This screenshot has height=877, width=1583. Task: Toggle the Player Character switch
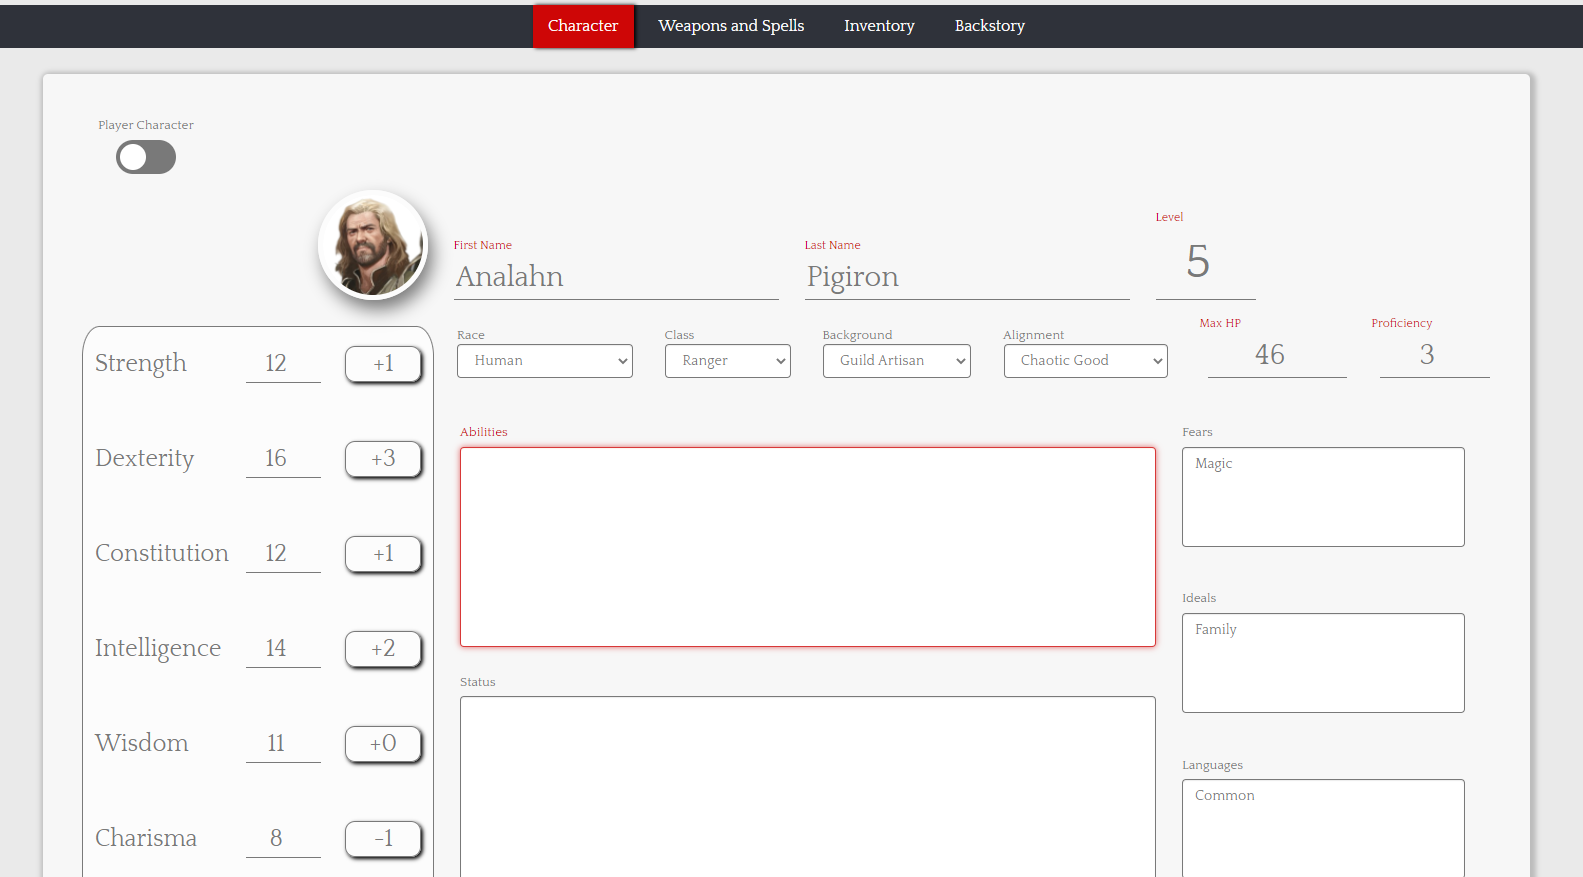pyautogui.click(x=146, y=157)
